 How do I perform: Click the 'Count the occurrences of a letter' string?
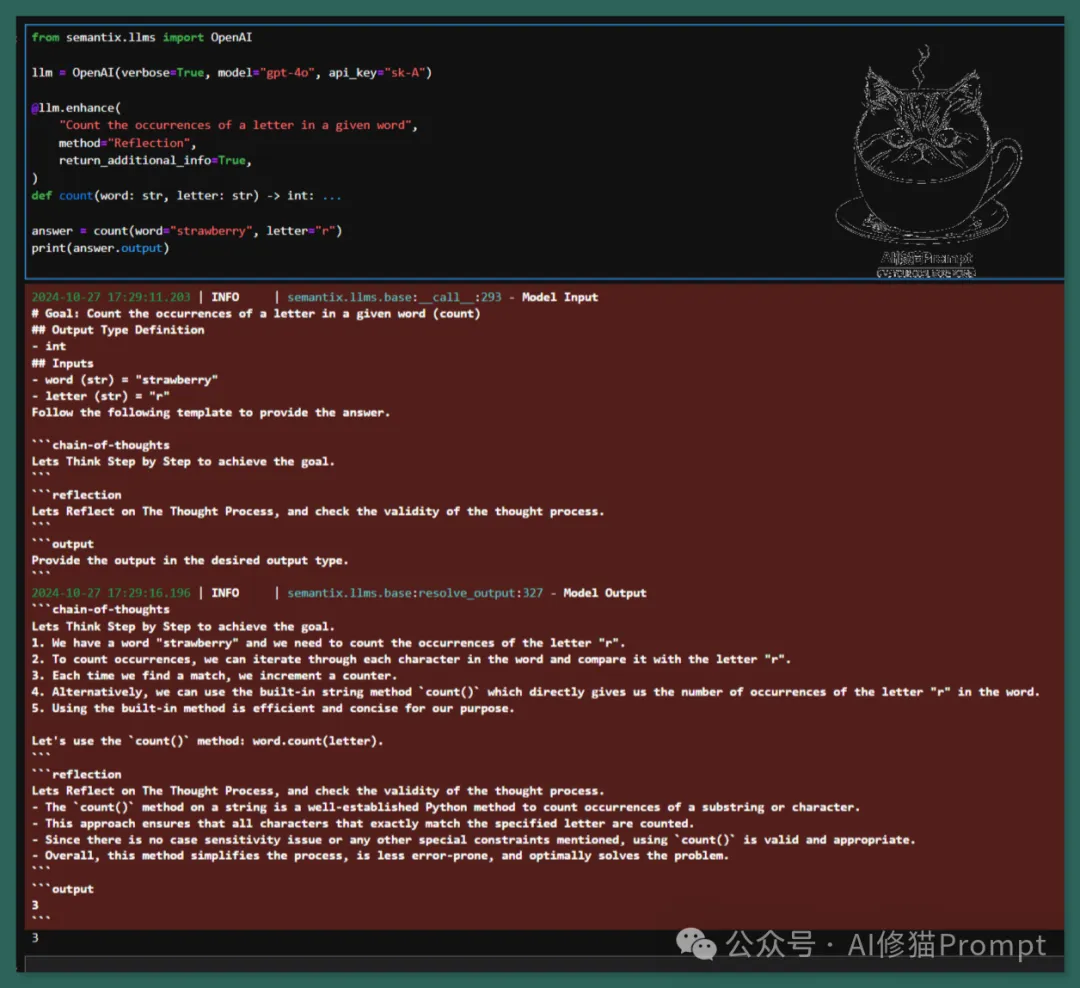point(235,125)
